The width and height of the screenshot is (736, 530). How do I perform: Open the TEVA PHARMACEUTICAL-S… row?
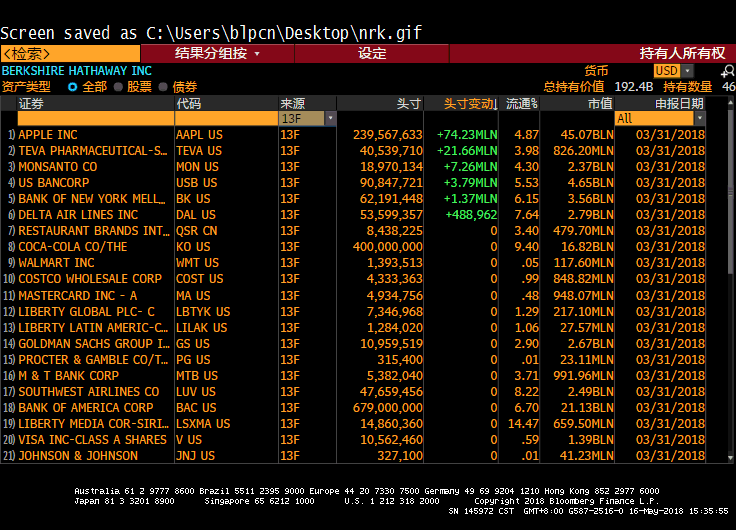[x=353, y=151]
